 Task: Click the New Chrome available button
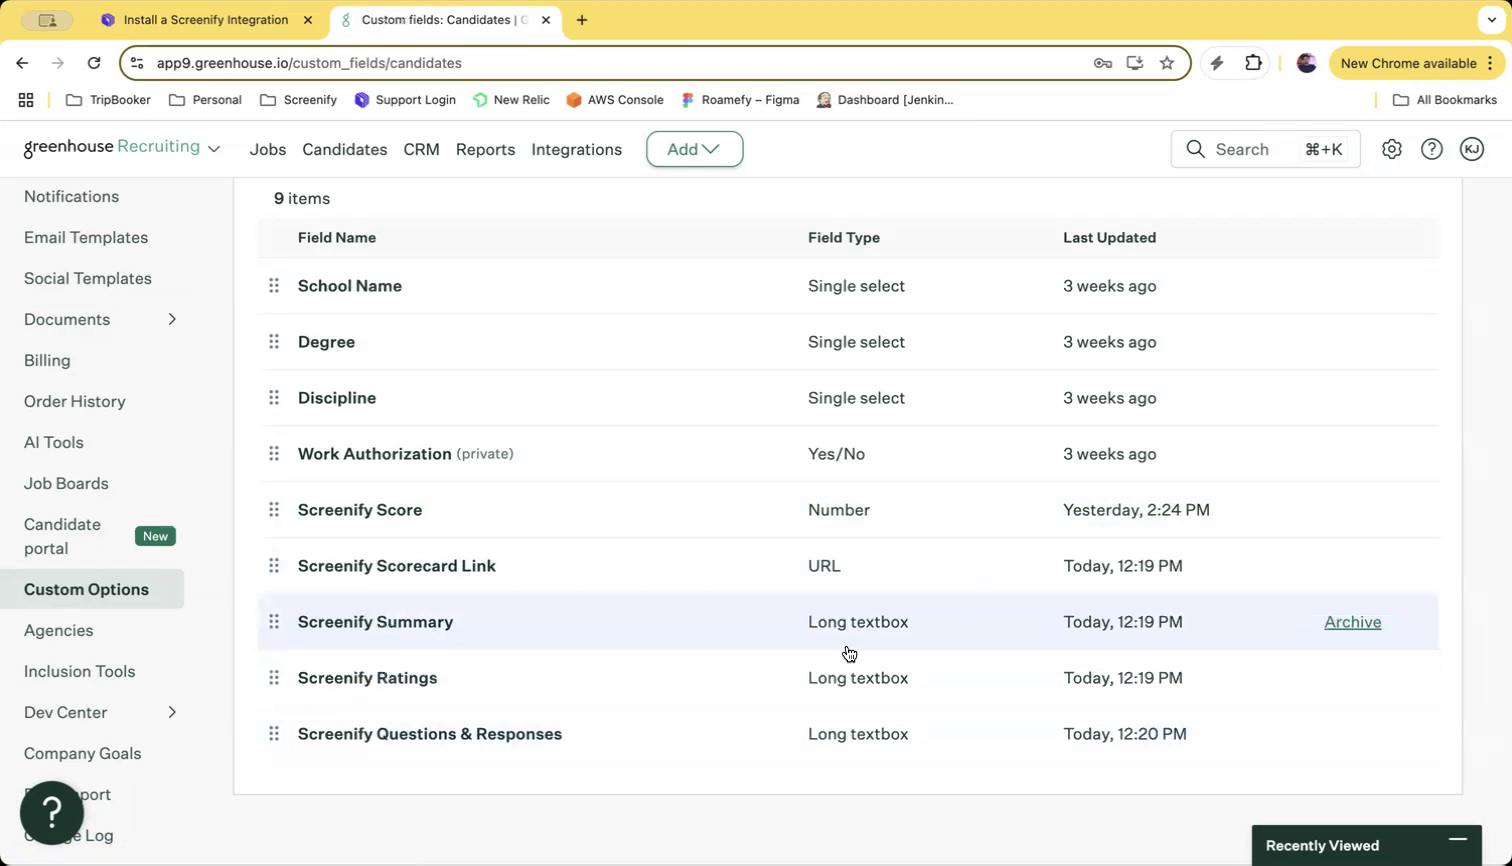tap(1415, 63)
